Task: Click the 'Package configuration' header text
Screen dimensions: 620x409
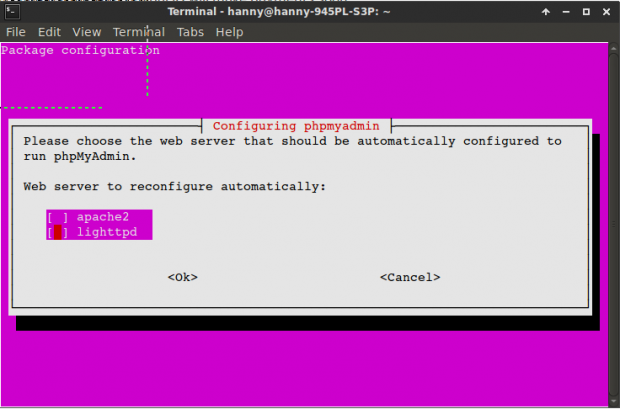Action: pyautogui.click(x=80, y=51)
